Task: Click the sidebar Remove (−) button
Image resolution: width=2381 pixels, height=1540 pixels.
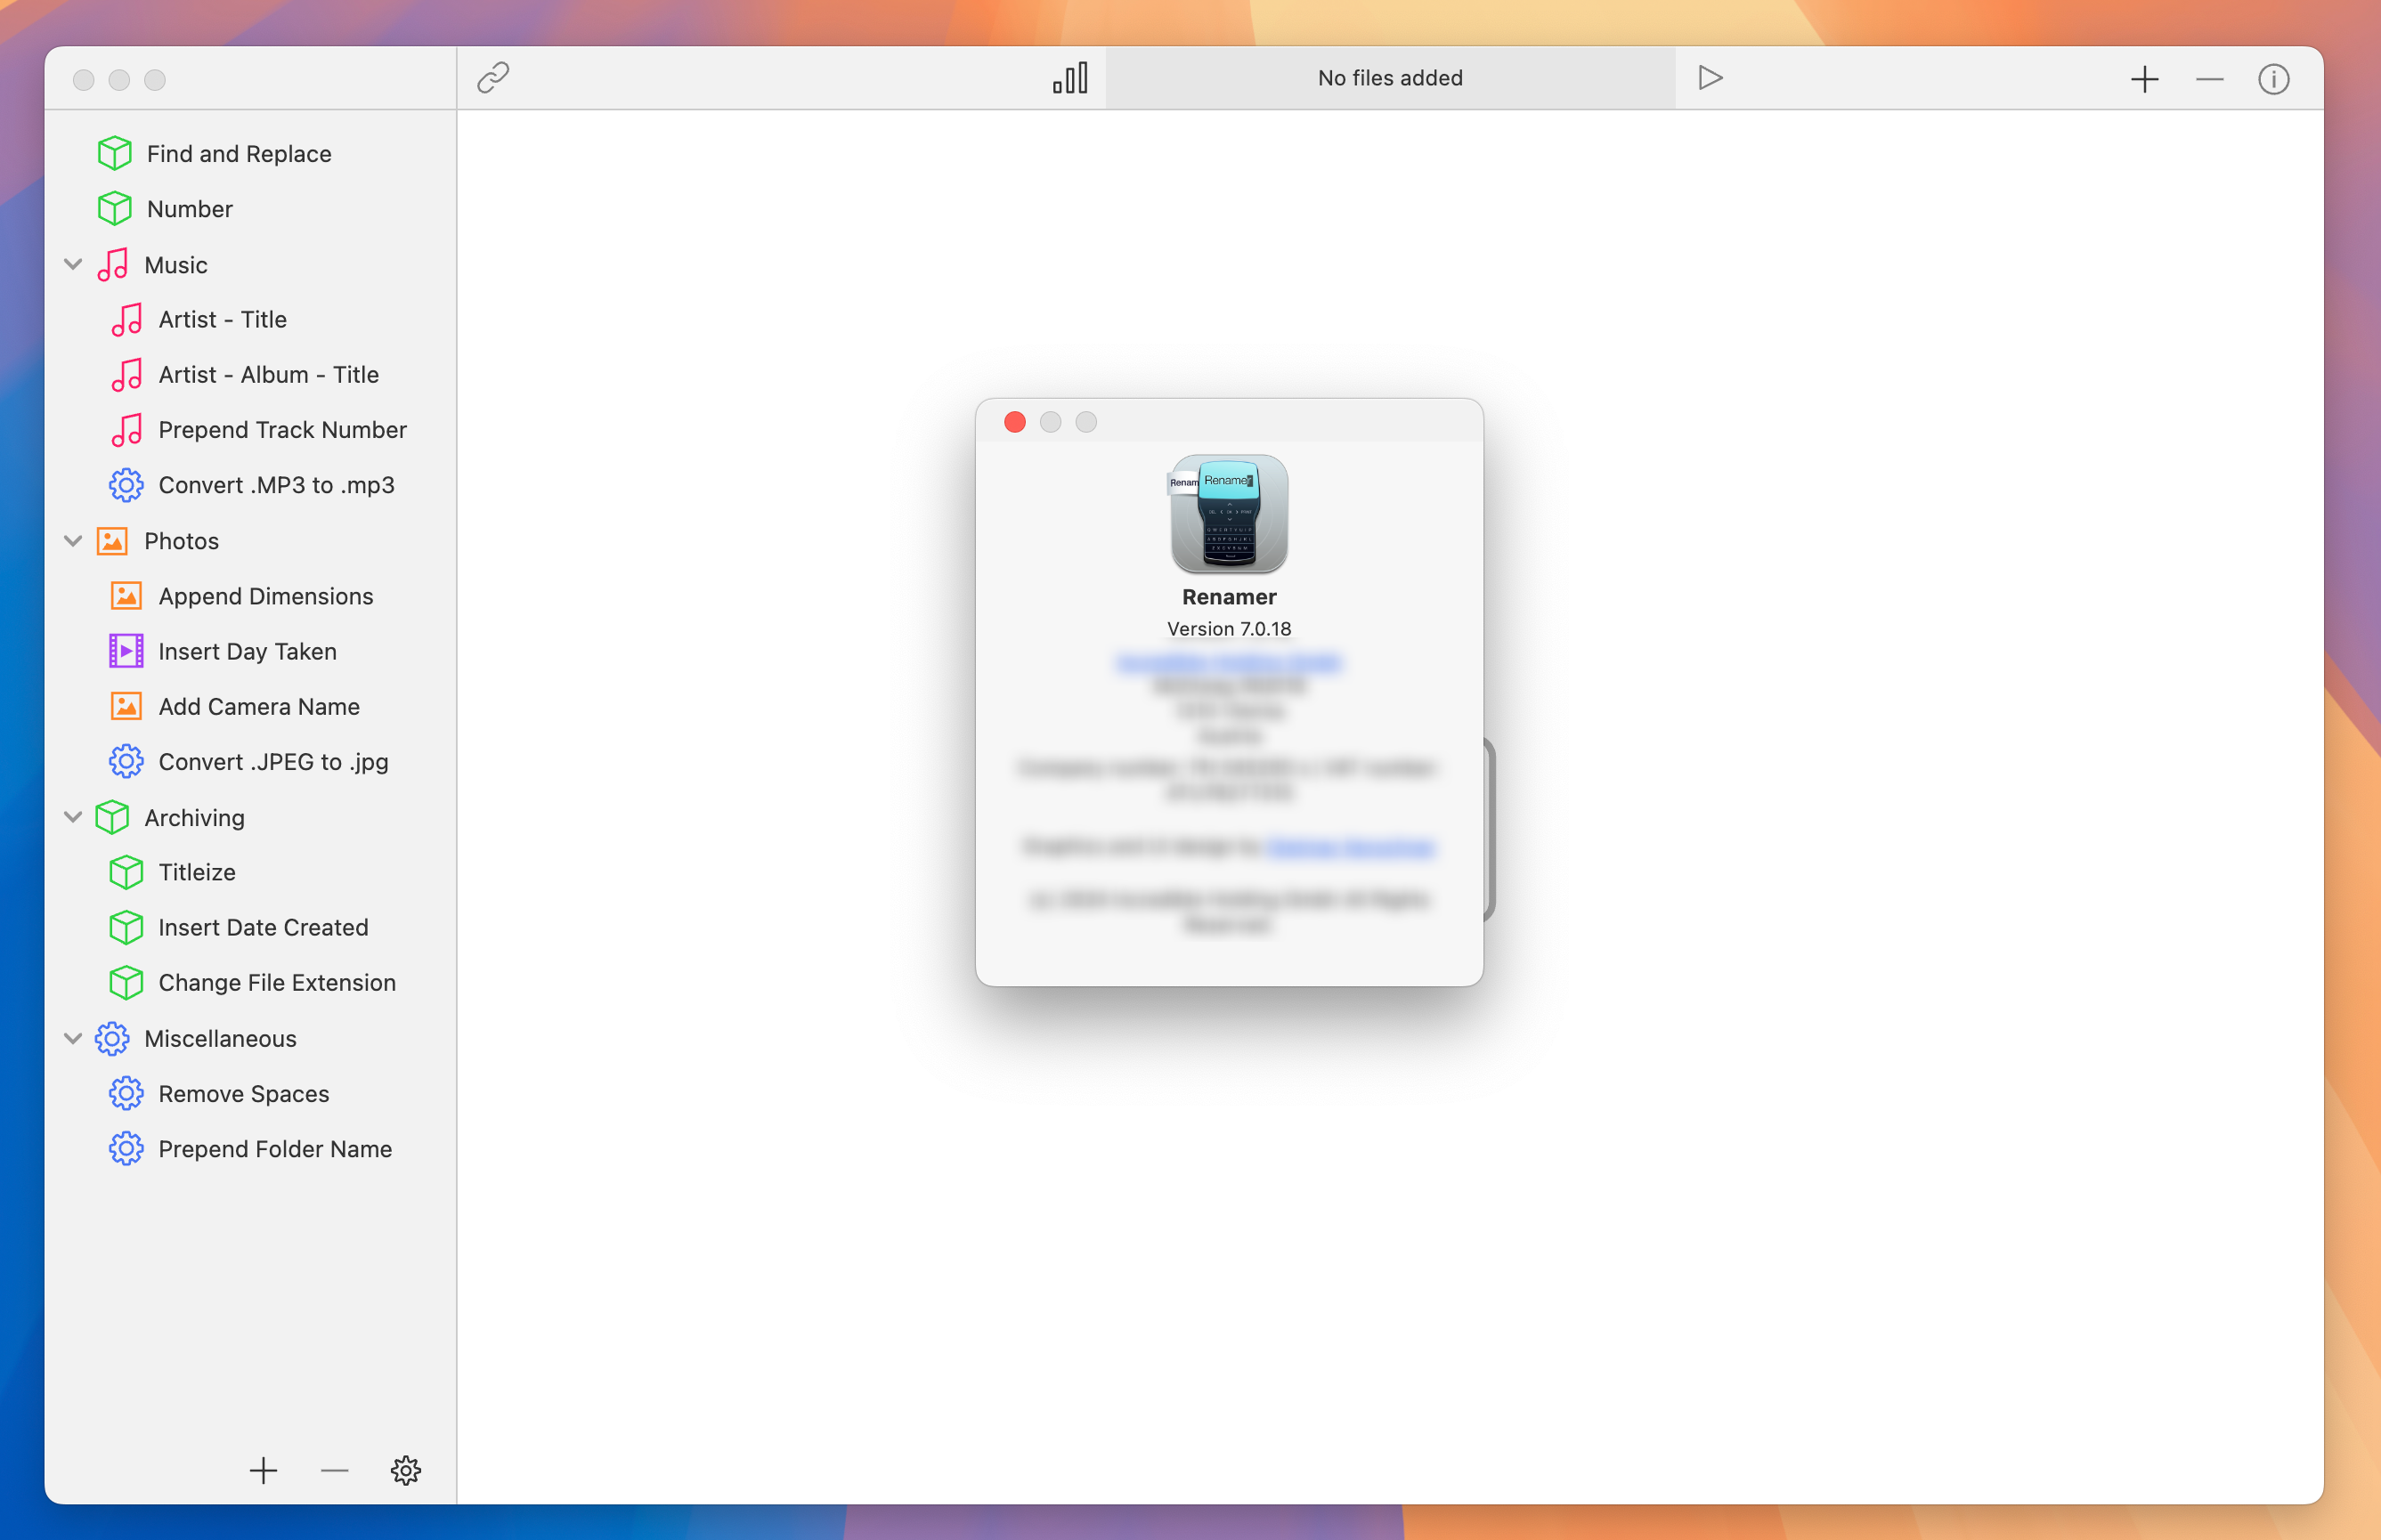Action: (x=333, y=1471)
